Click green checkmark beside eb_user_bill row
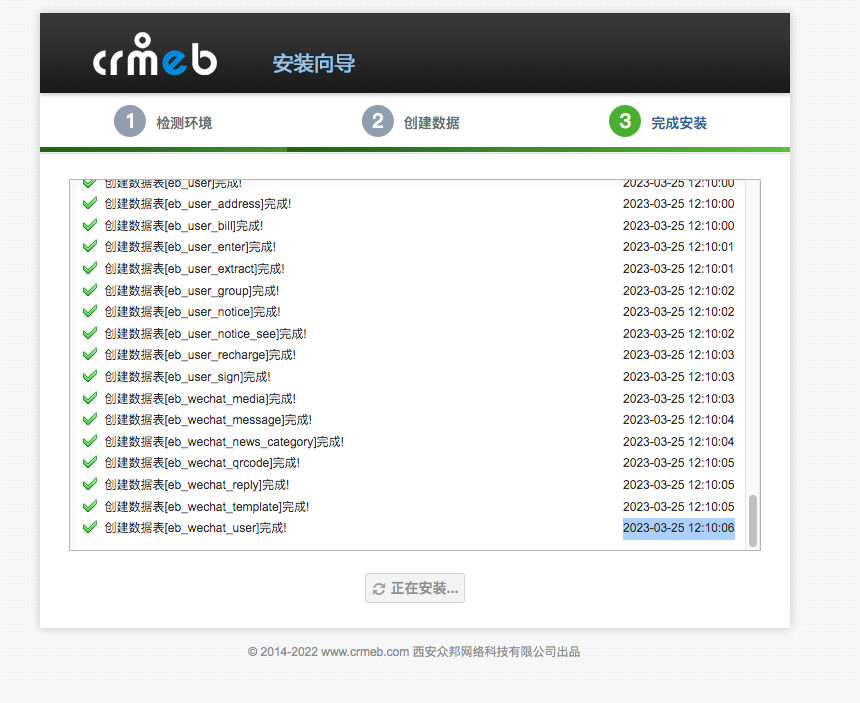860x703 pixels. 90,225
